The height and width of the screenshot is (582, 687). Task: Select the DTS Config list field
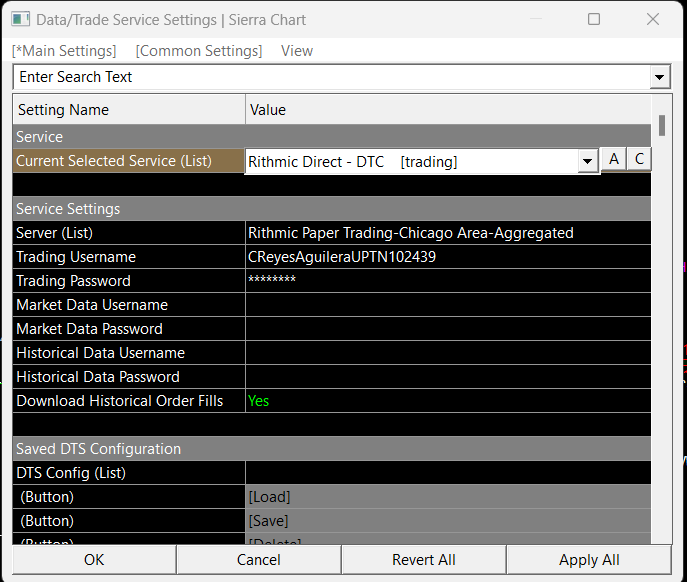pos(447,473)
